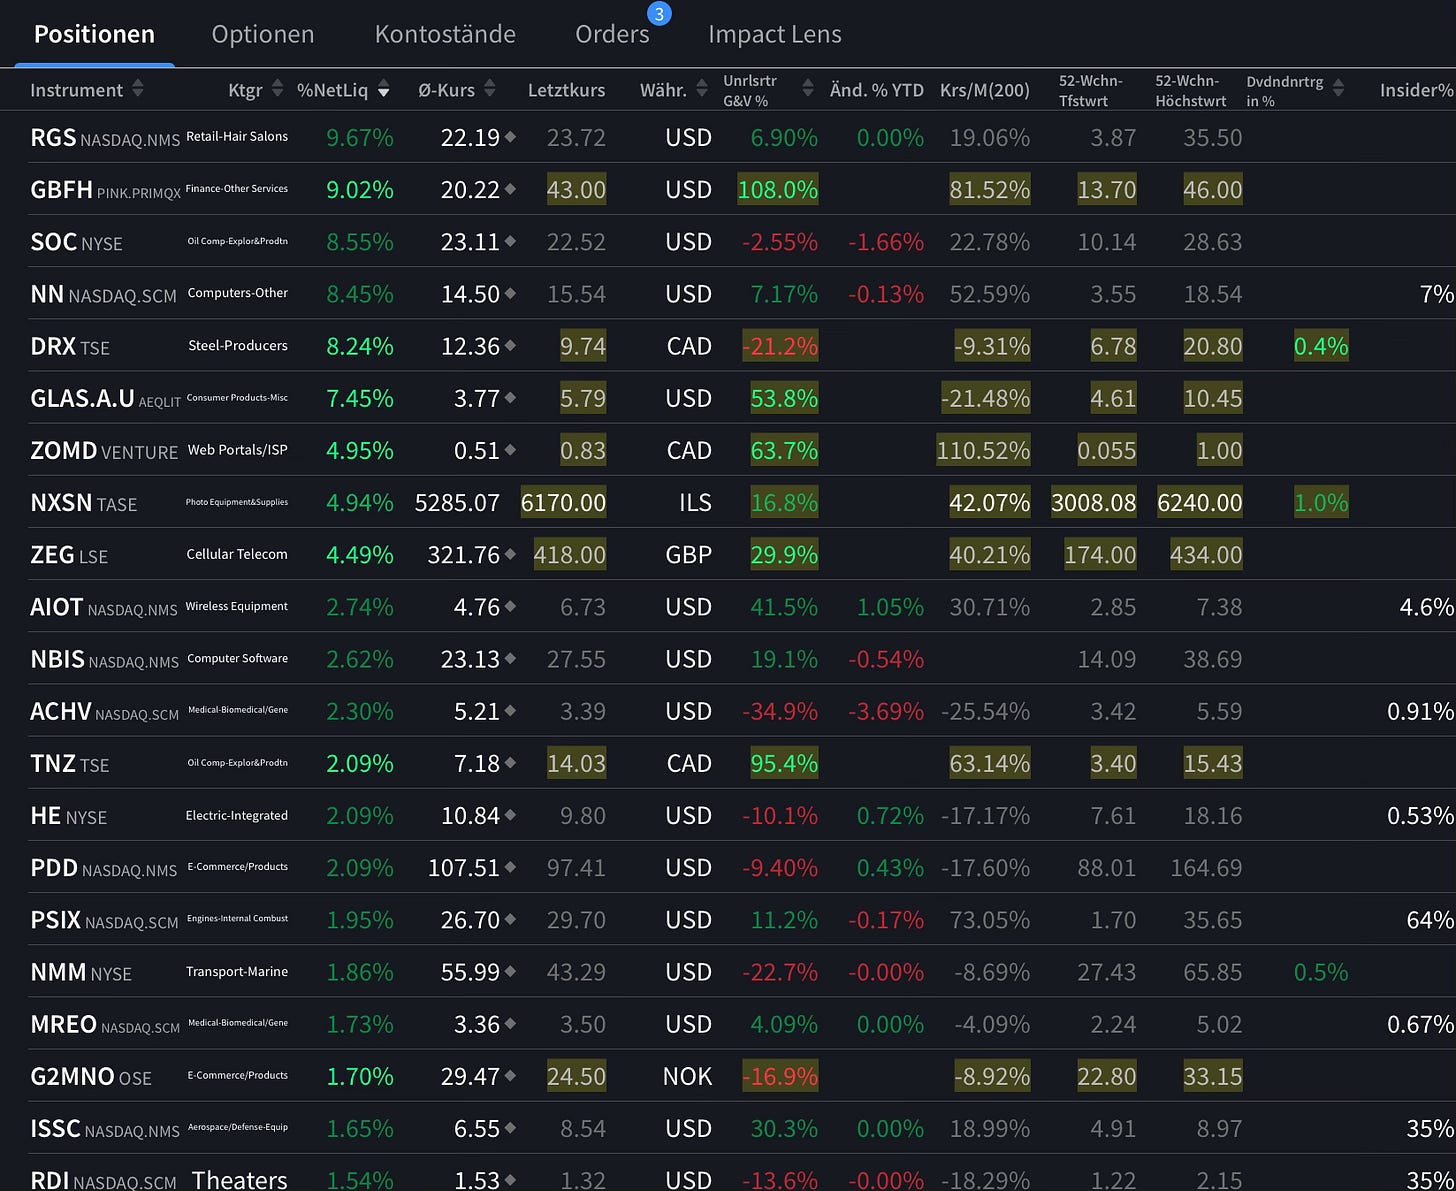The image size is (1456, 1191).
Task: Toggle the %NetLiq descending sort arrow
Action: [383, 90]
